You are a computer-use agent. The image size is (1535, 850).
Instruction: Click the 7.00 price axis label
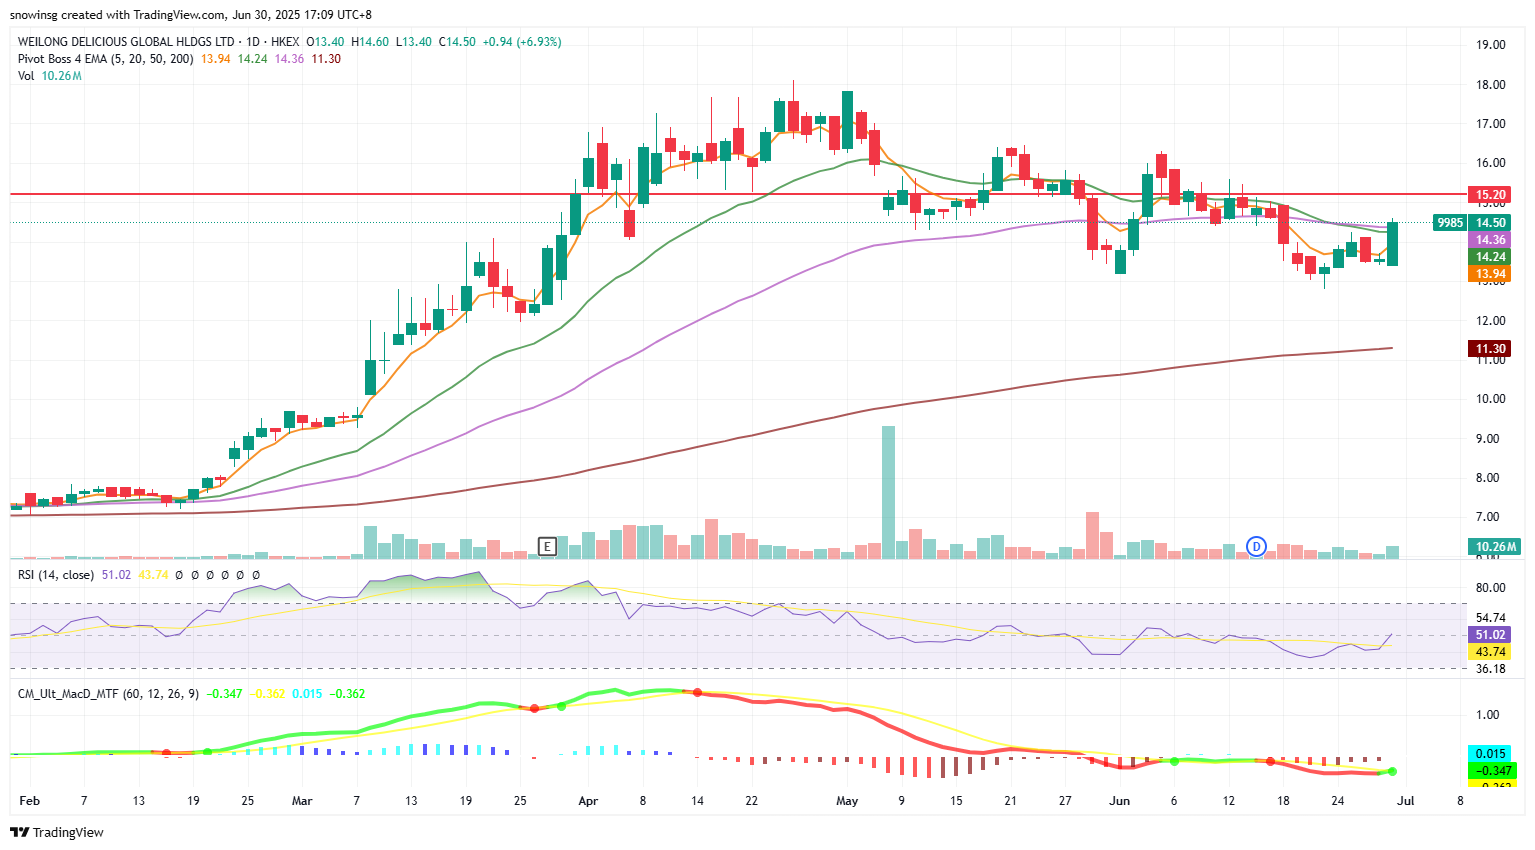1488,517
